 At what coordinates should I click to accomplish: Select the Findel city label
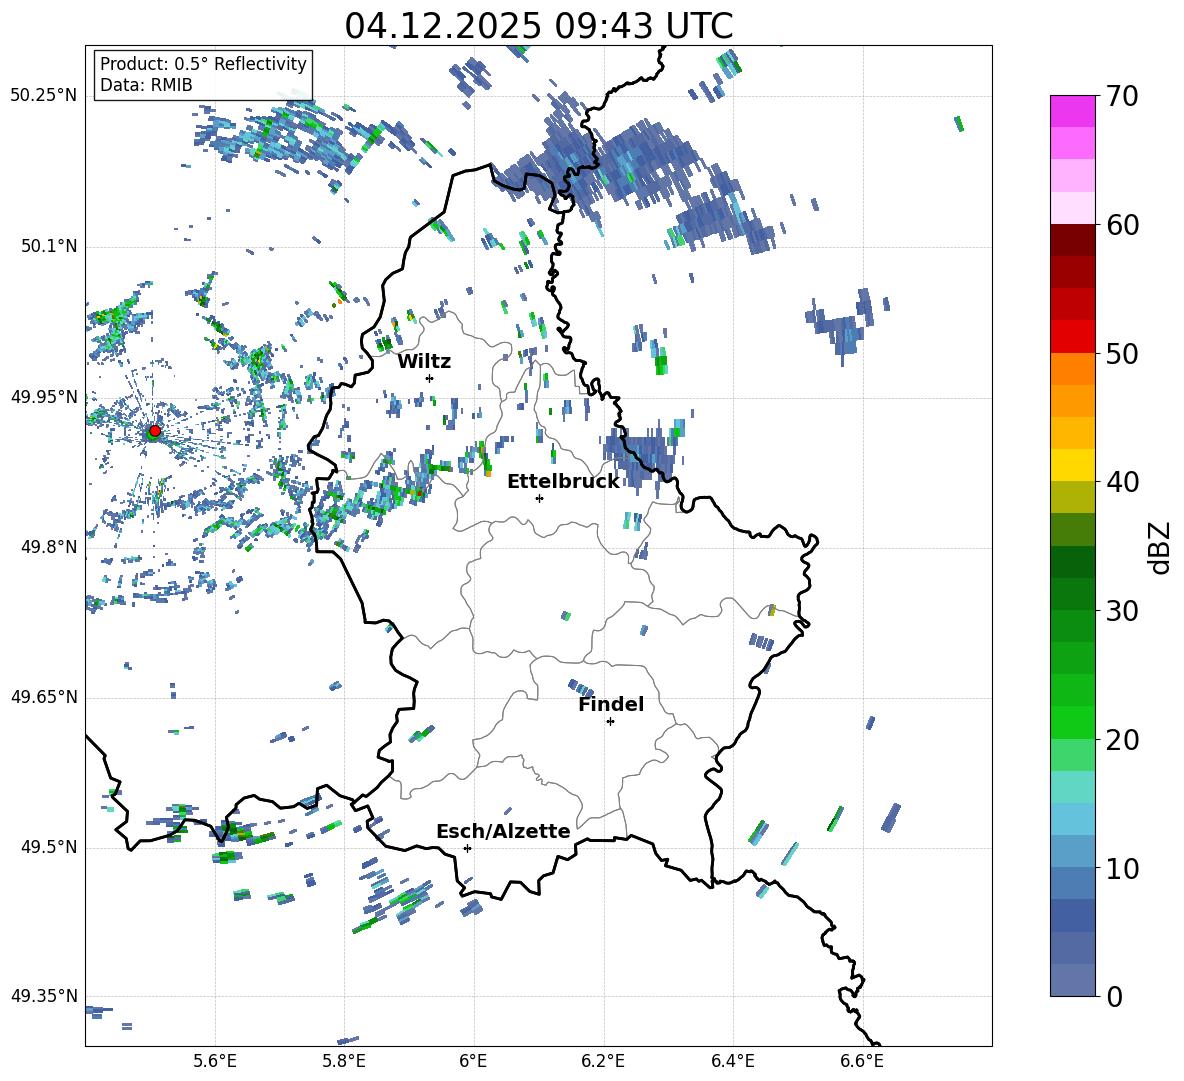(x=611, y=704)
